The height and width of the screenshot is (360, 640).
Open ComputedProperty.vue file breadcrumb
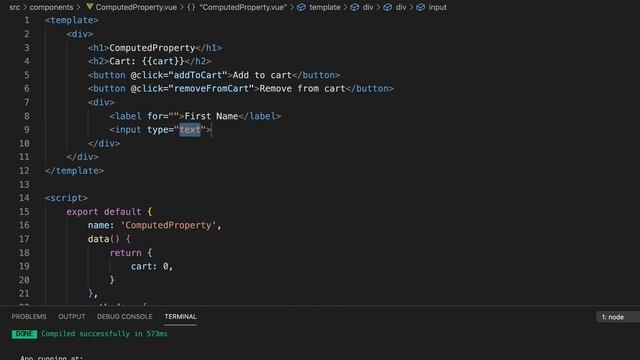coord(136,7)
